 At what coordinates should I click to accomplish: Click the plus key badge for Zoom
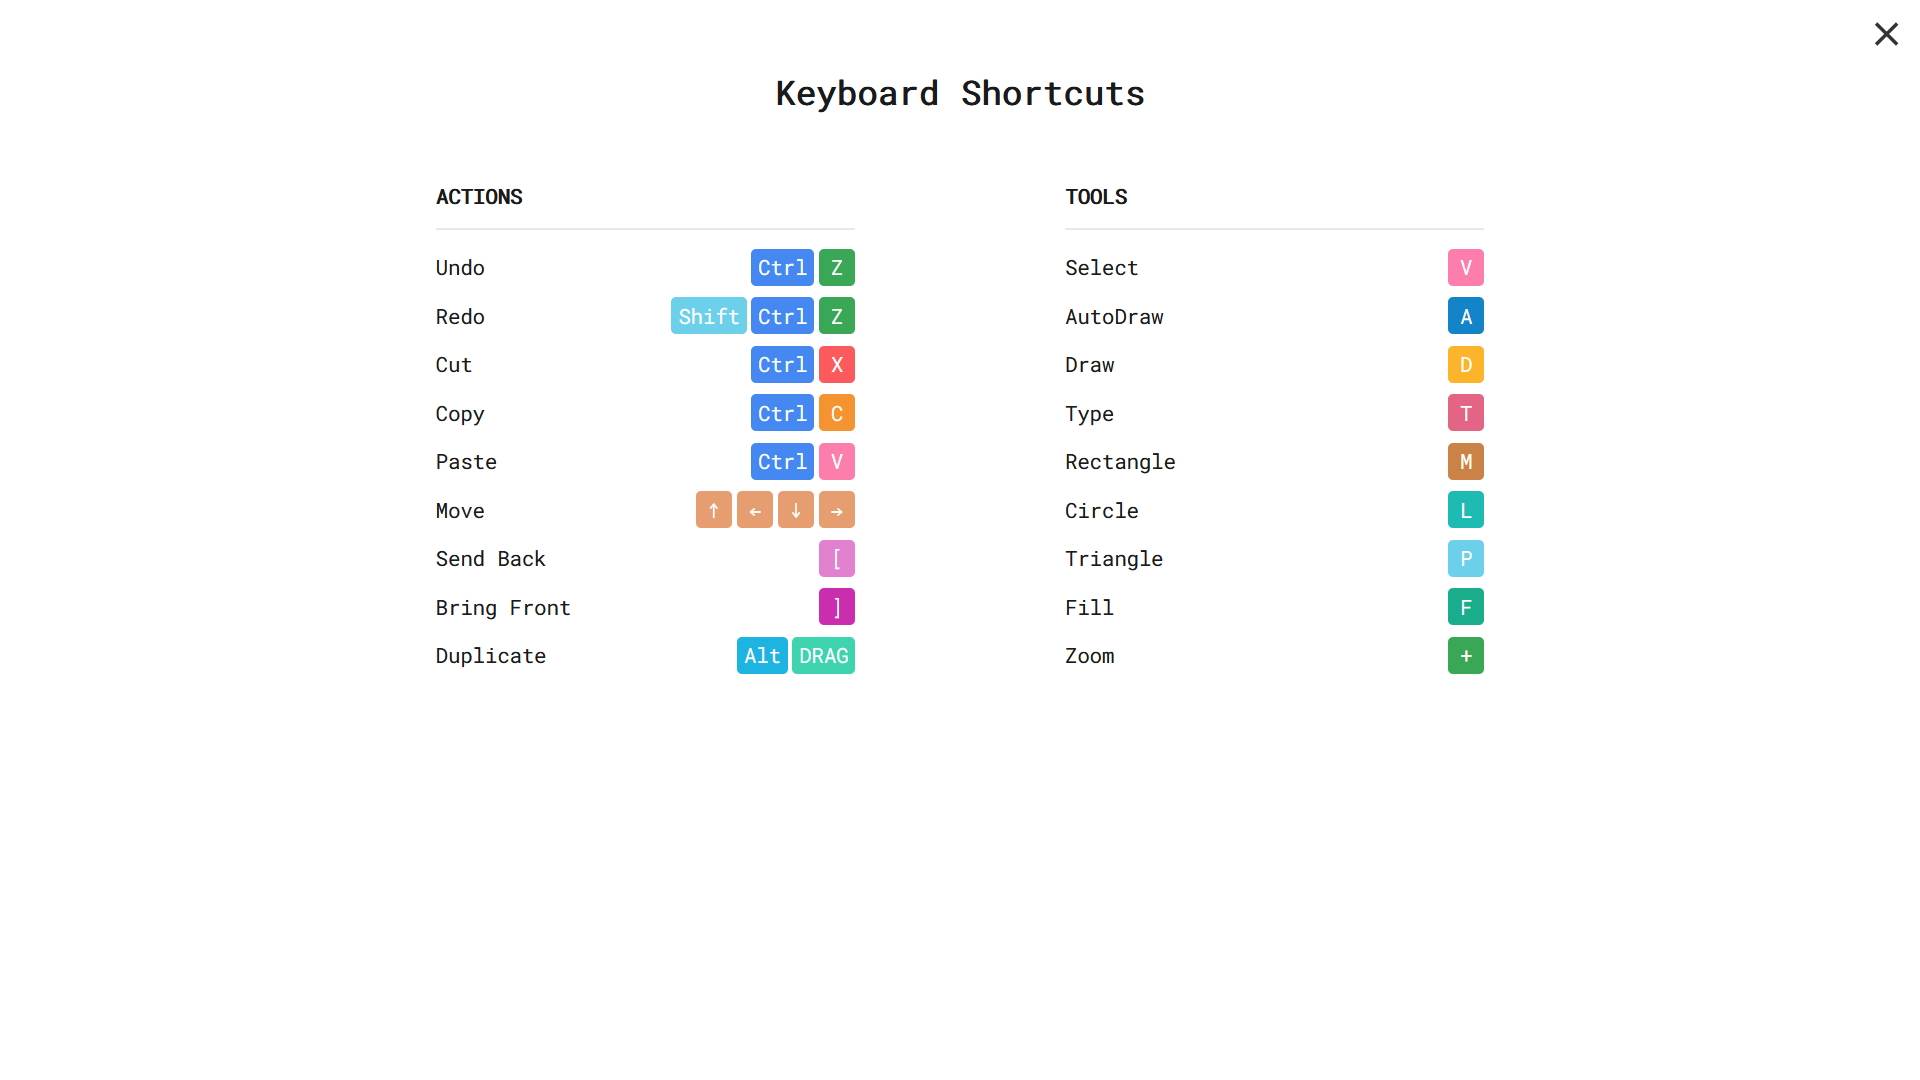(x=1466, y=656)
